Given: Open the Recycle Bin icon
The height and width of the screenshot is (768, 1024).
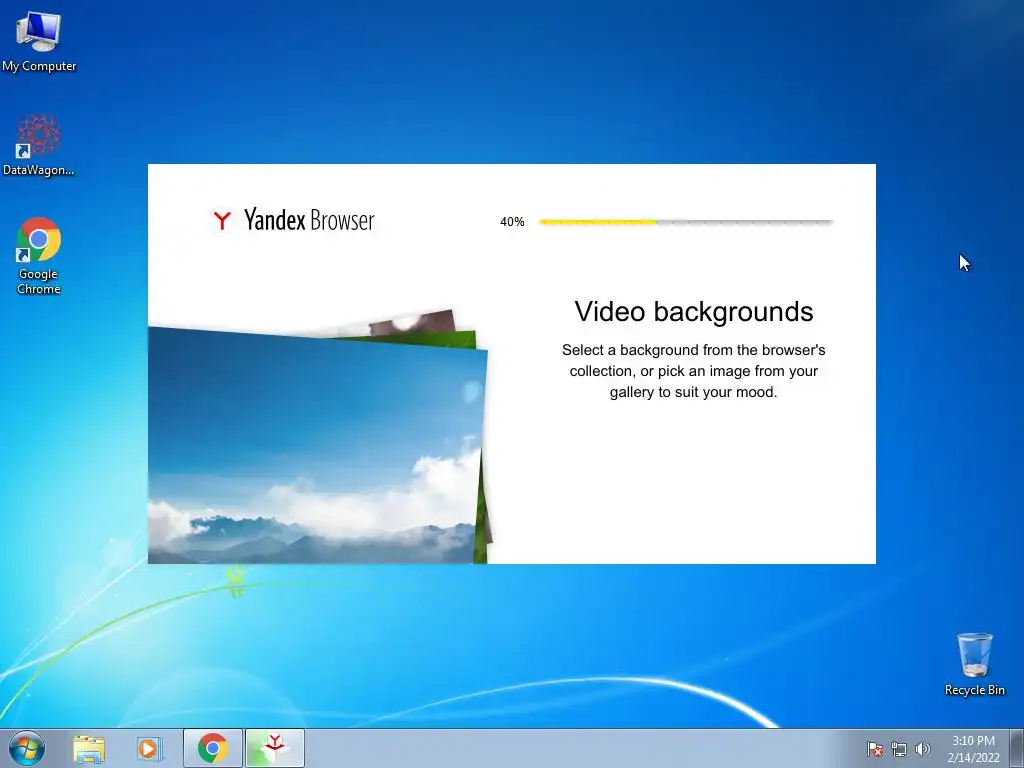Looking at the screenshot, I should coord(974,664).
